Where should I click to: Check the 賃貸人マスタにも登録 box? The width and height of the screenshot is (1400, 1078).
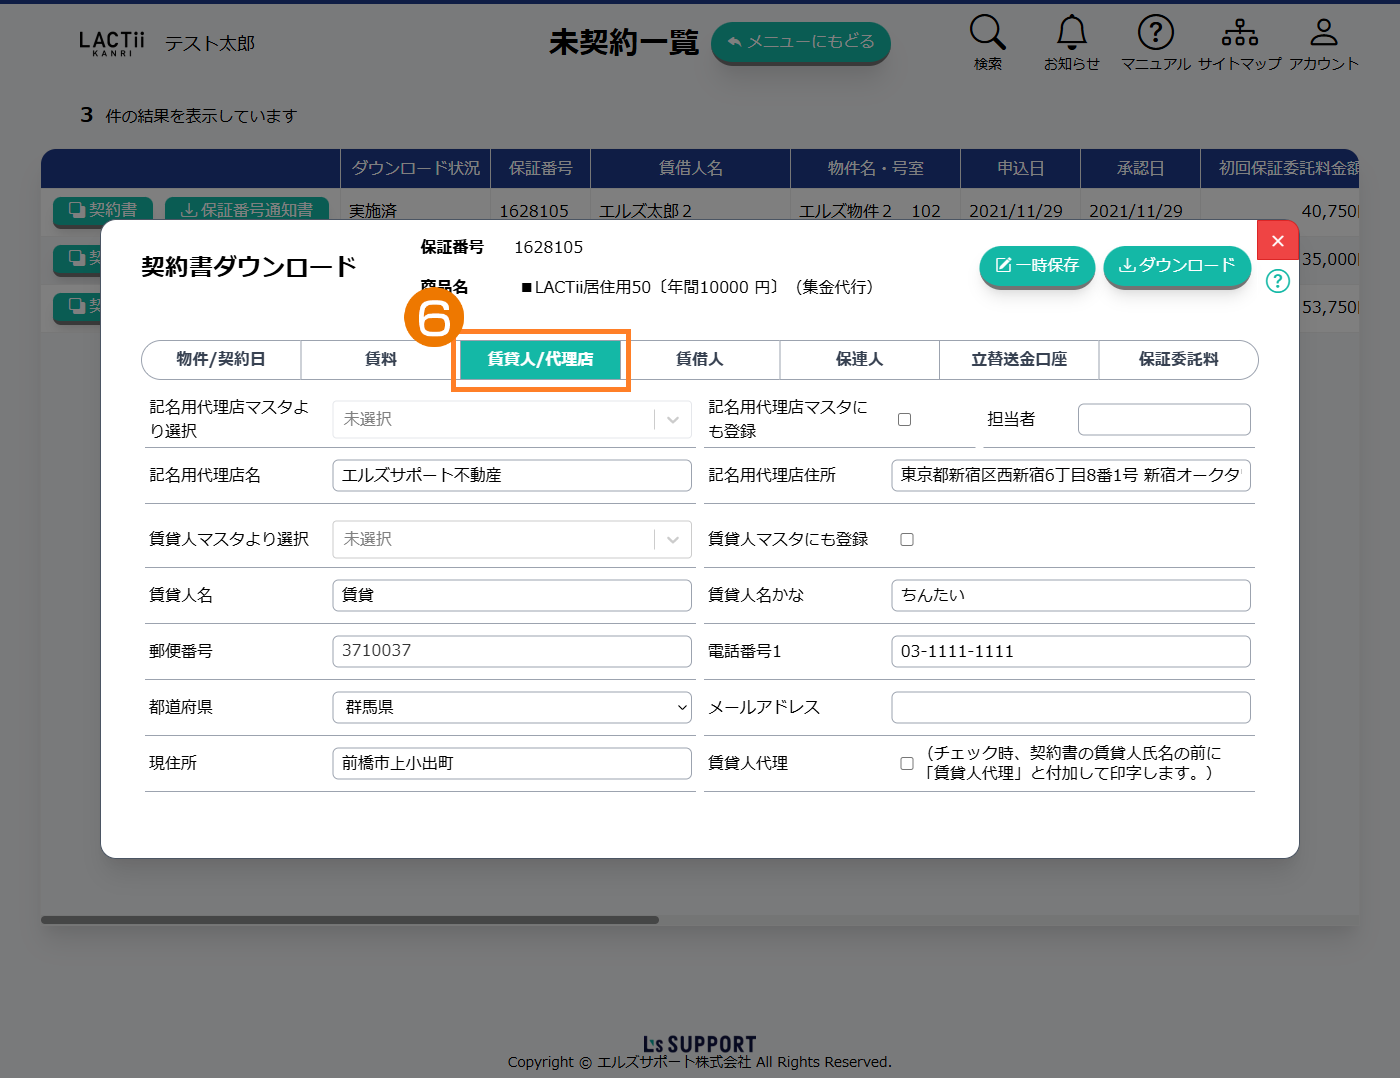pos(906,539)
